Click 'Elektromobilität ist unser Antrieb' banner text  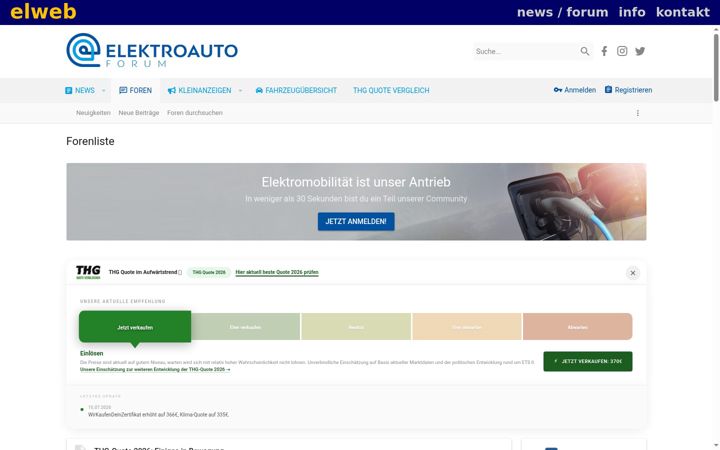coord(356,182)
